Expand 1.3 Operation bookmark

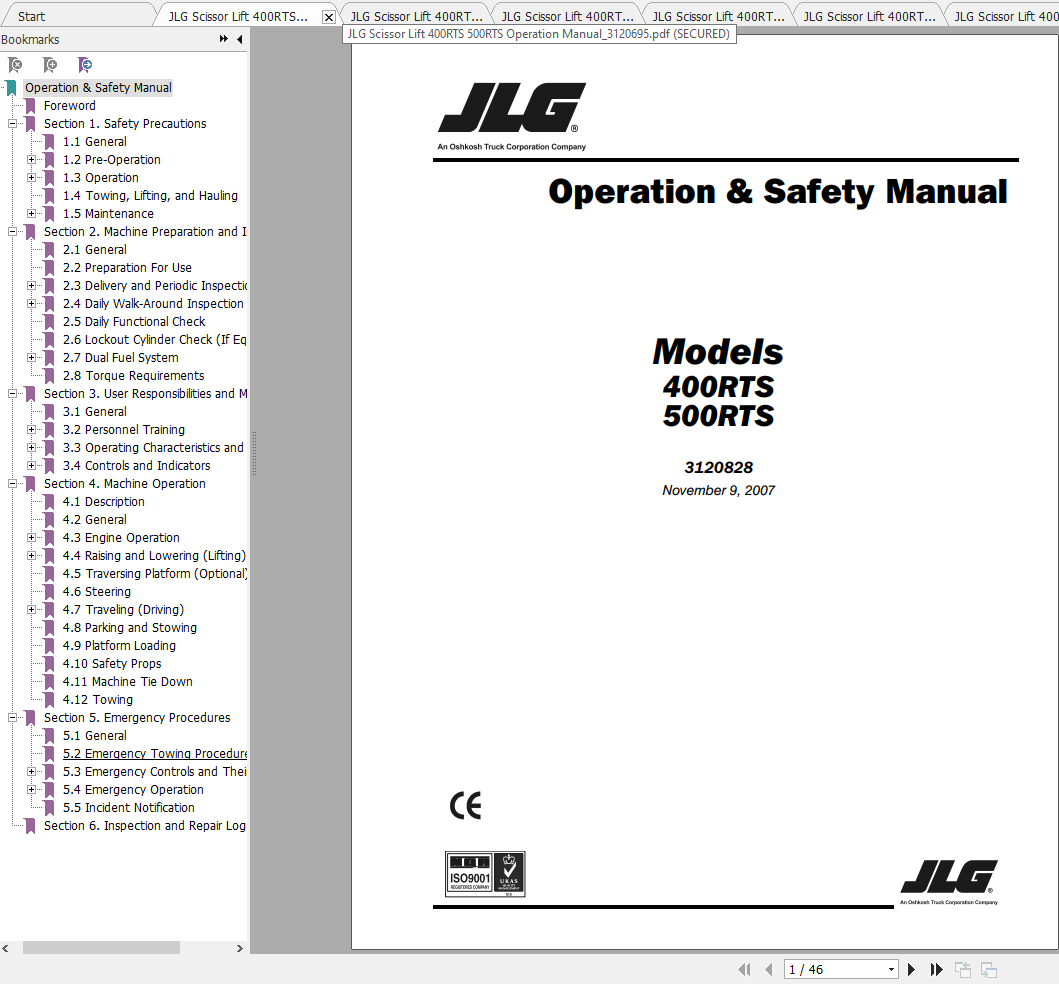(31, 178)
